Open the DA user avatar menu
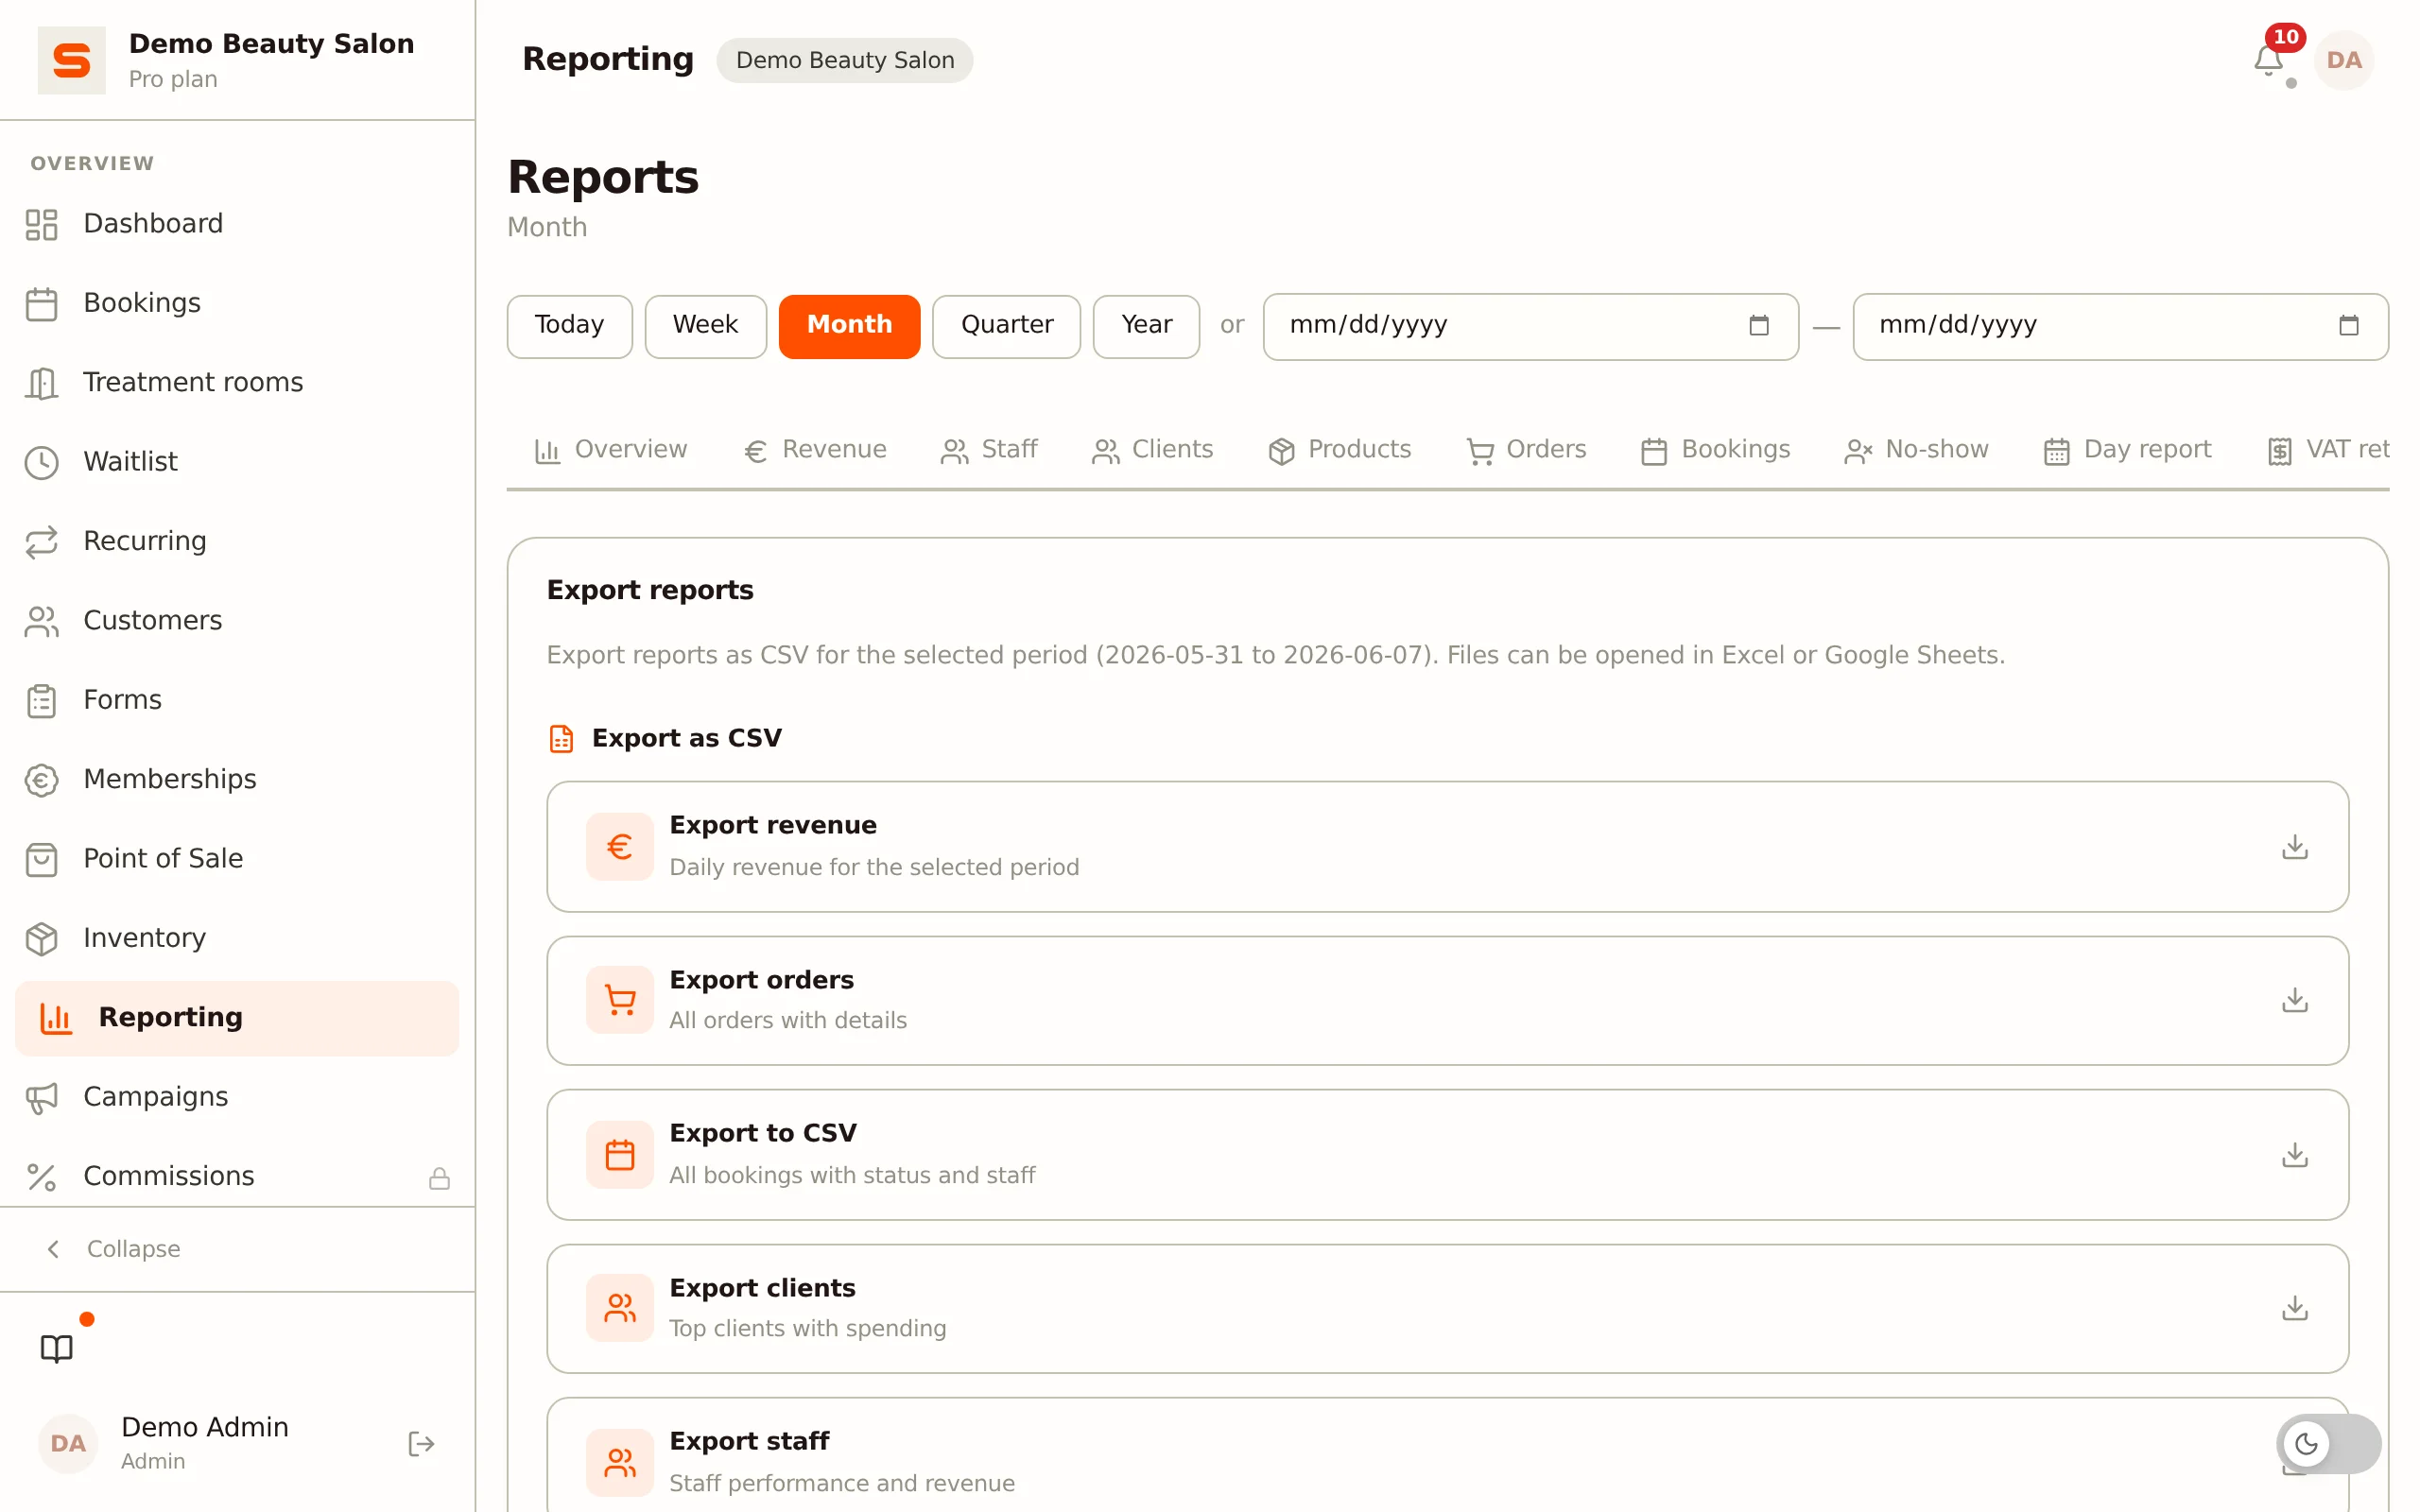 pos(2343,60)
